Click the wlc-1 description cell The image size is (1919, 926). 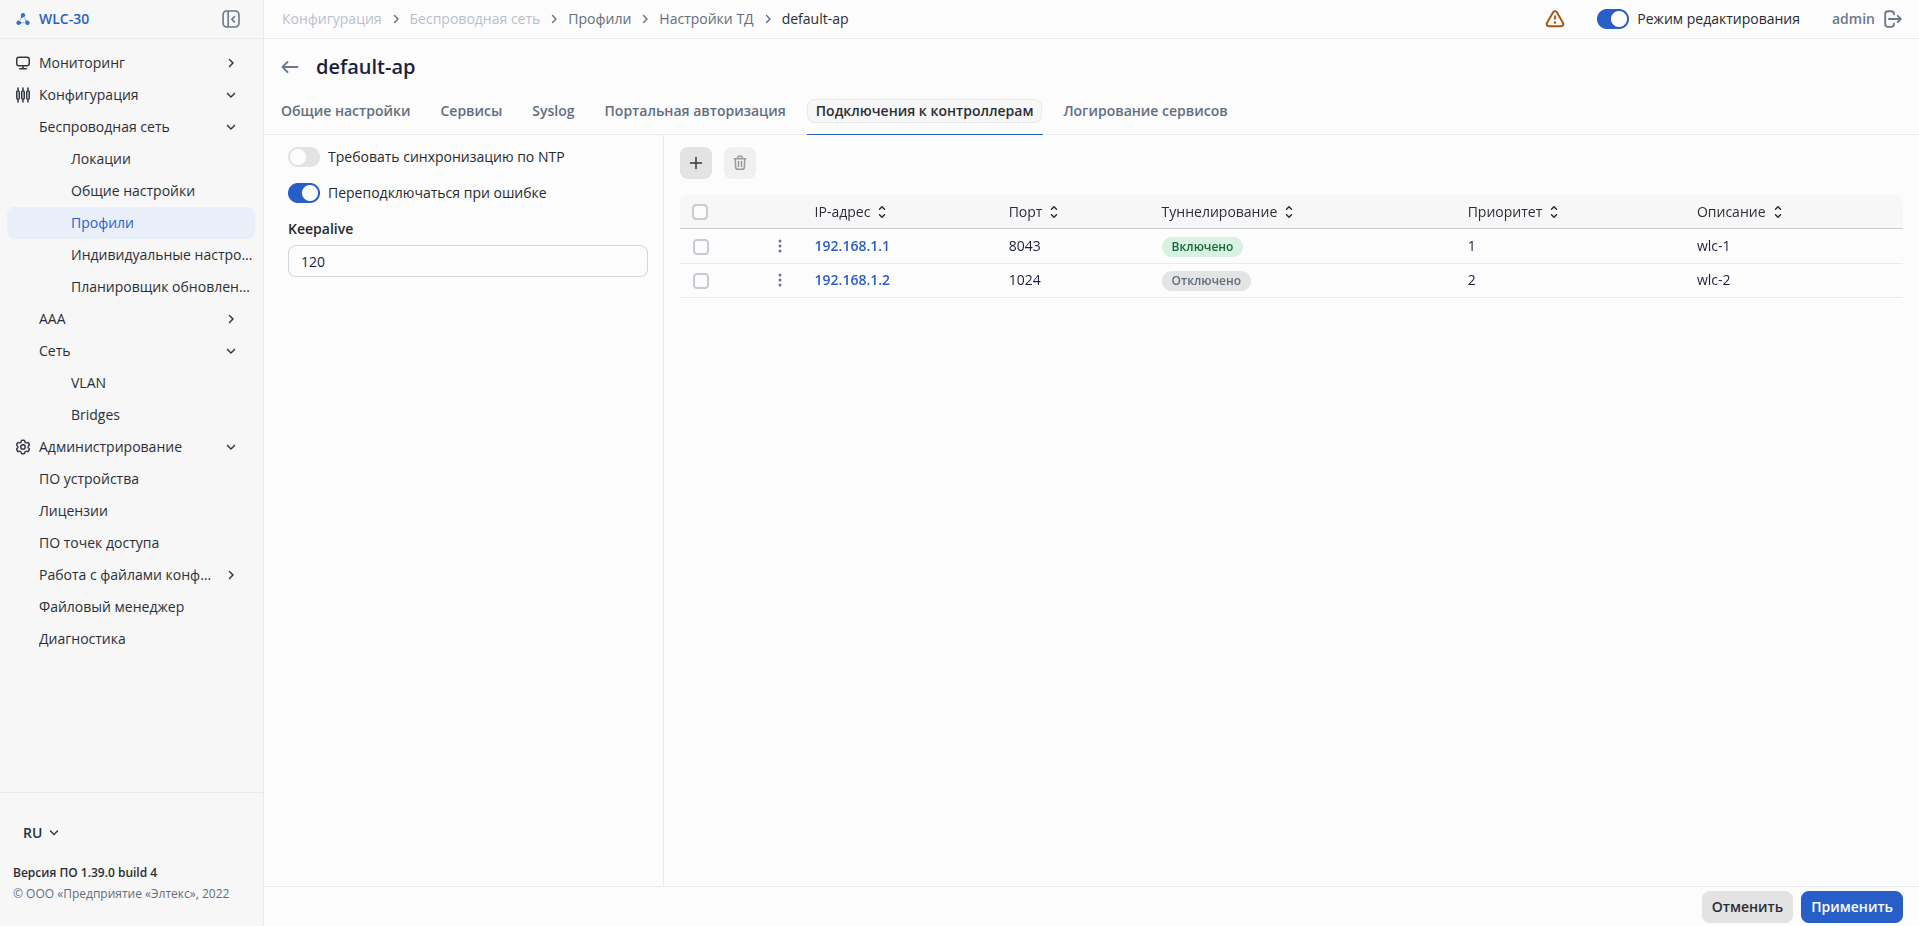tap(1713, 246)
